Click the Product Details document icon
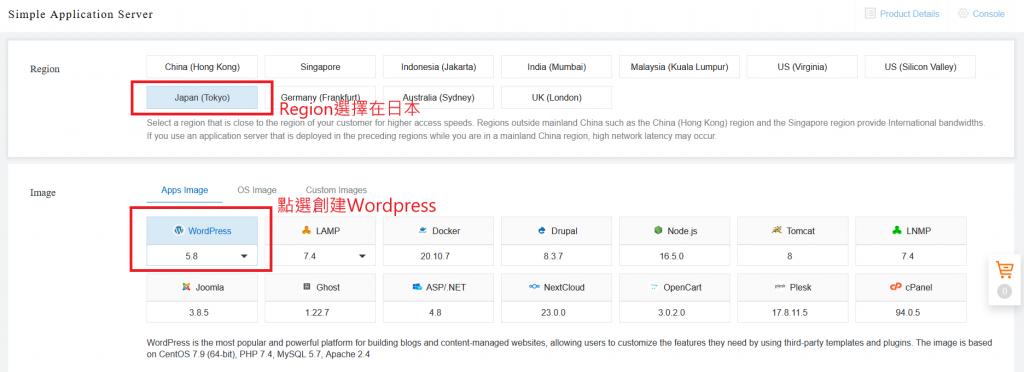The height and width of the screenshot is (372, 1024). tap(870, 13)
